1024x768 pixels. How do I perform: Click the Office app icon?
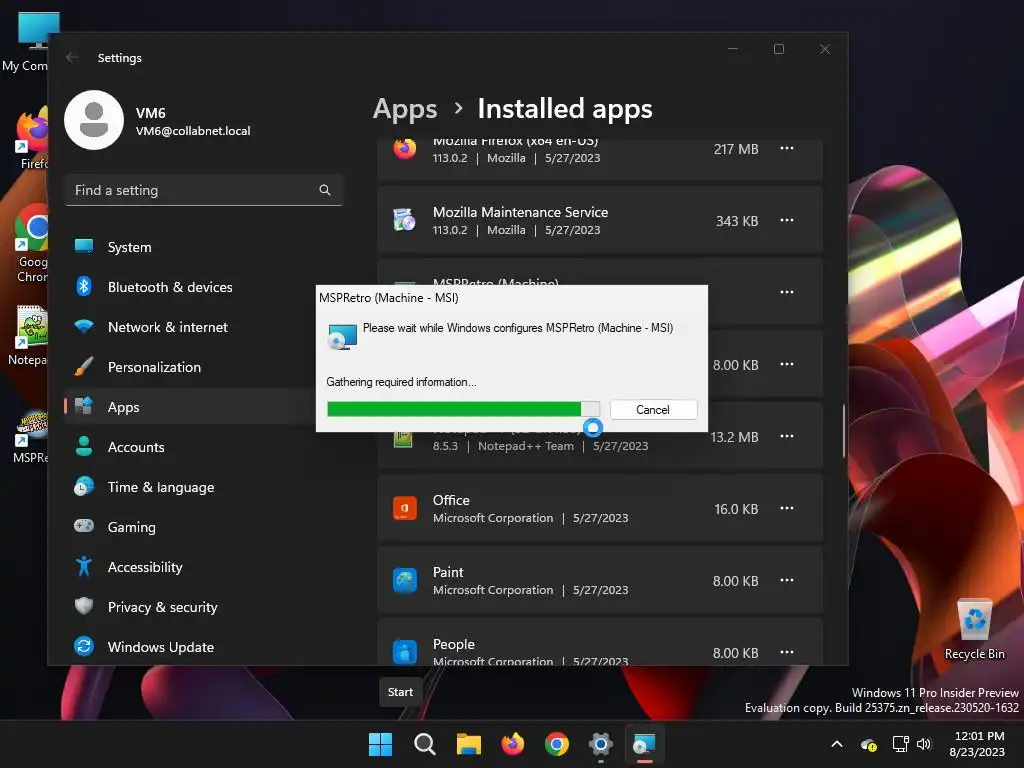click(x=404, y=508)
